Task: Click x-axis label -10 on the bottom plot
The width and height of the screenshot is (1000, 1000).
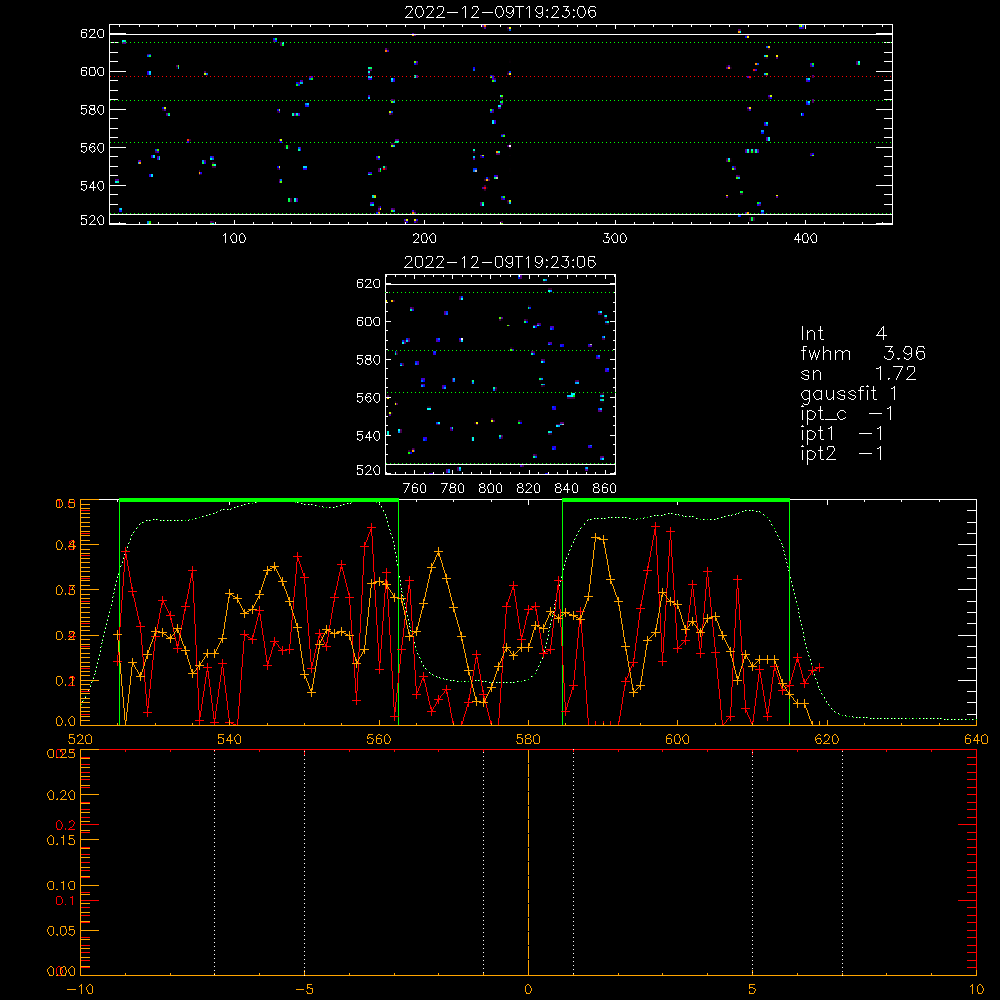Action: click(x=80, y=990)
